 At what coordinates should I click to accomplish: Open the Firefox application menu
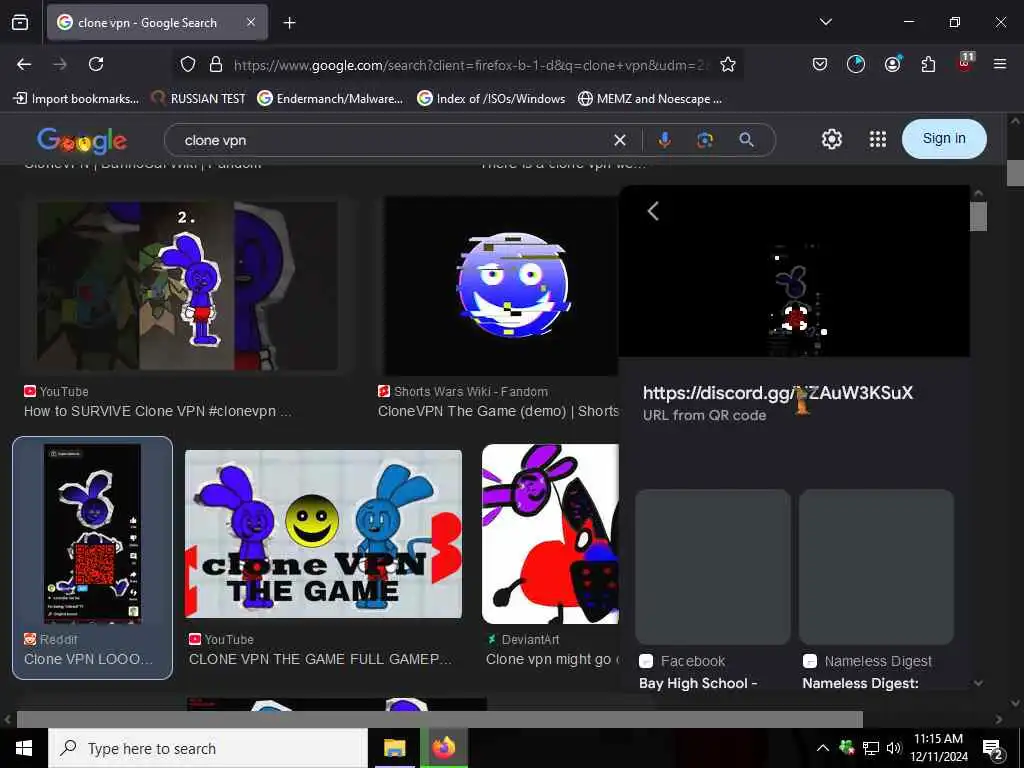pyautogui.click(x=999, y=64)
